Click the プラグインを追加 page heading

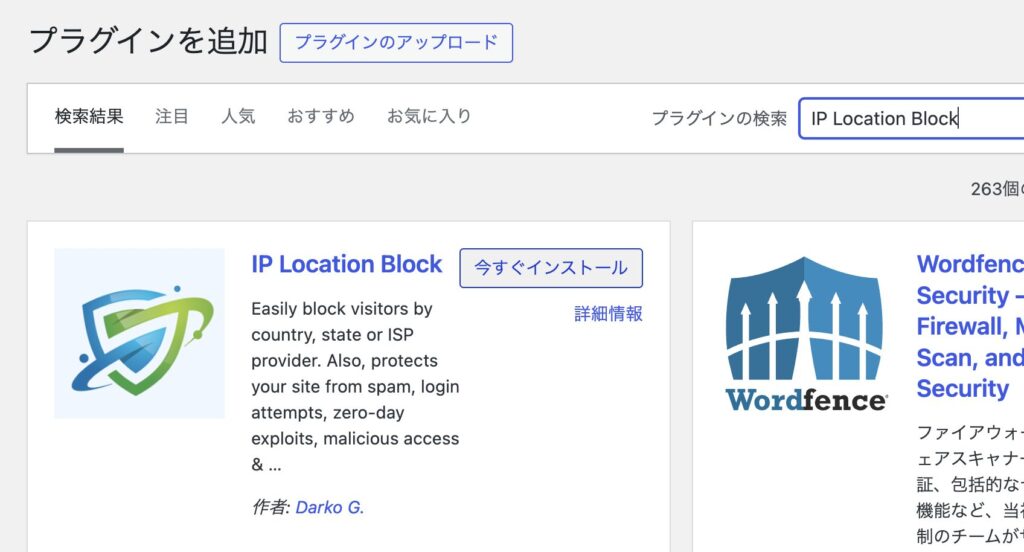(148, 41)
